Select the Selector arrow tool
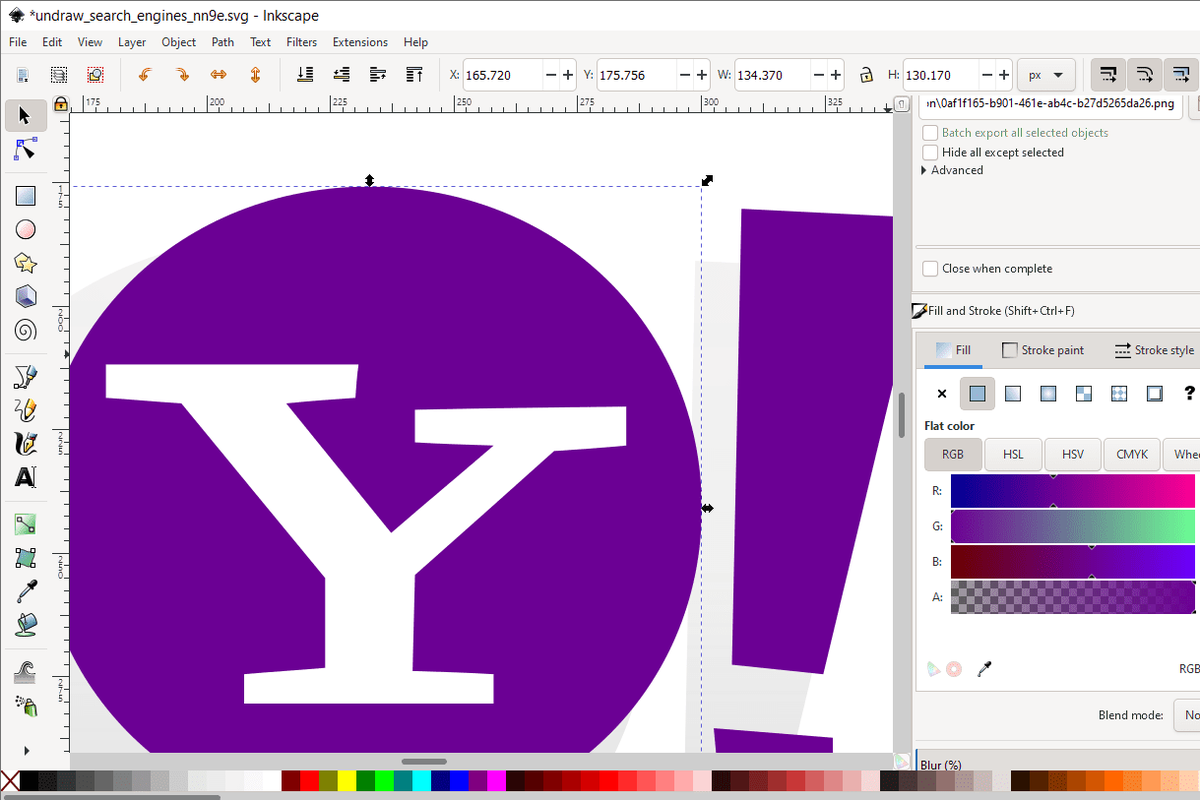 26,116
